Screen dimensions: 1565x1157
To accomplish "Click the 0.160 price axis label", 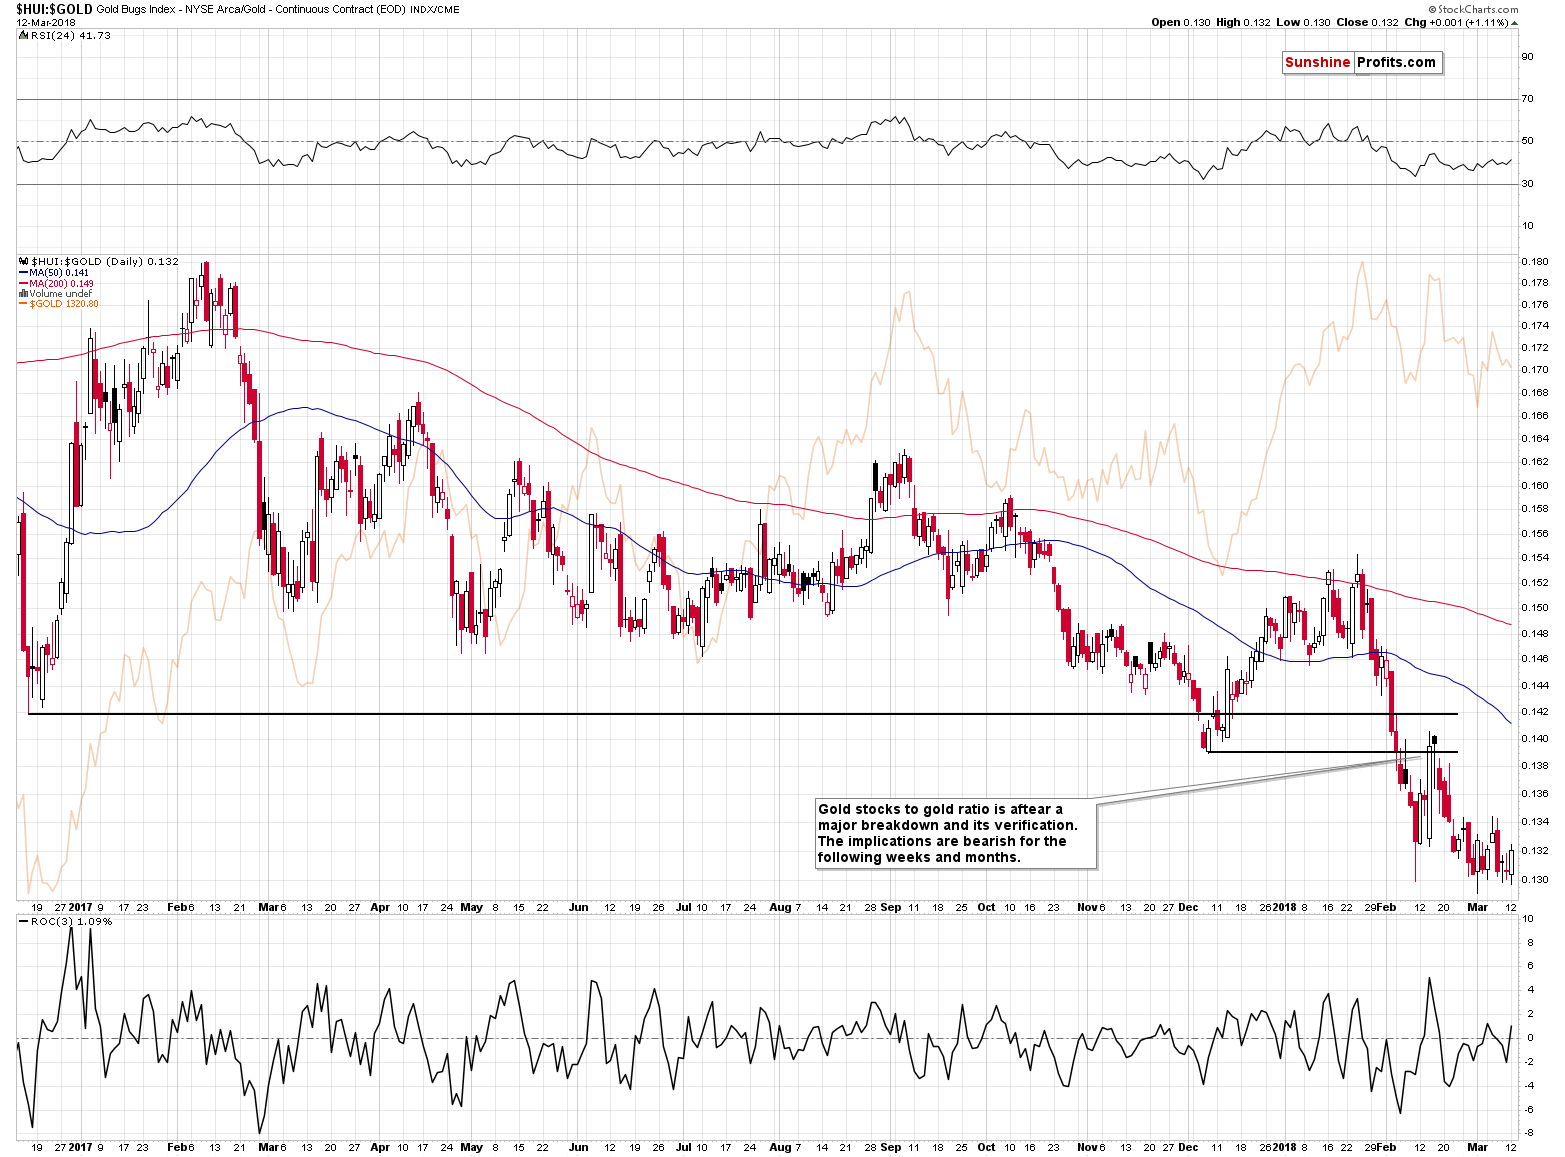I will (1535, 486).
